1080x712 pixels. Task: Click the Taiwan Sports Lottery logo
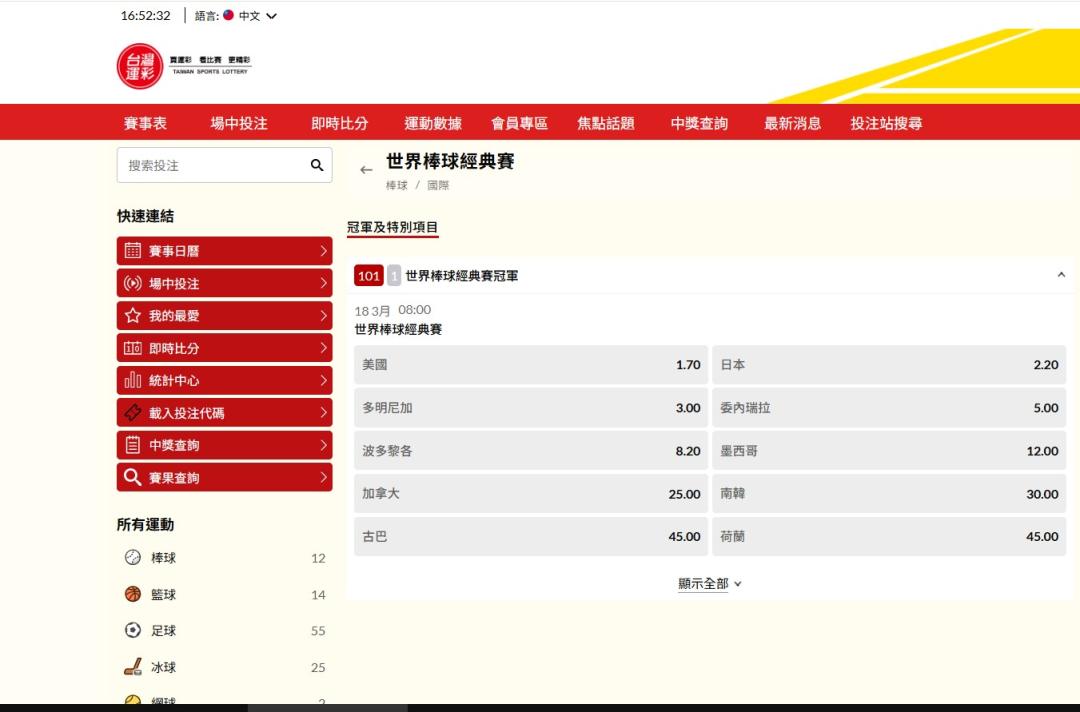[139, 66]
